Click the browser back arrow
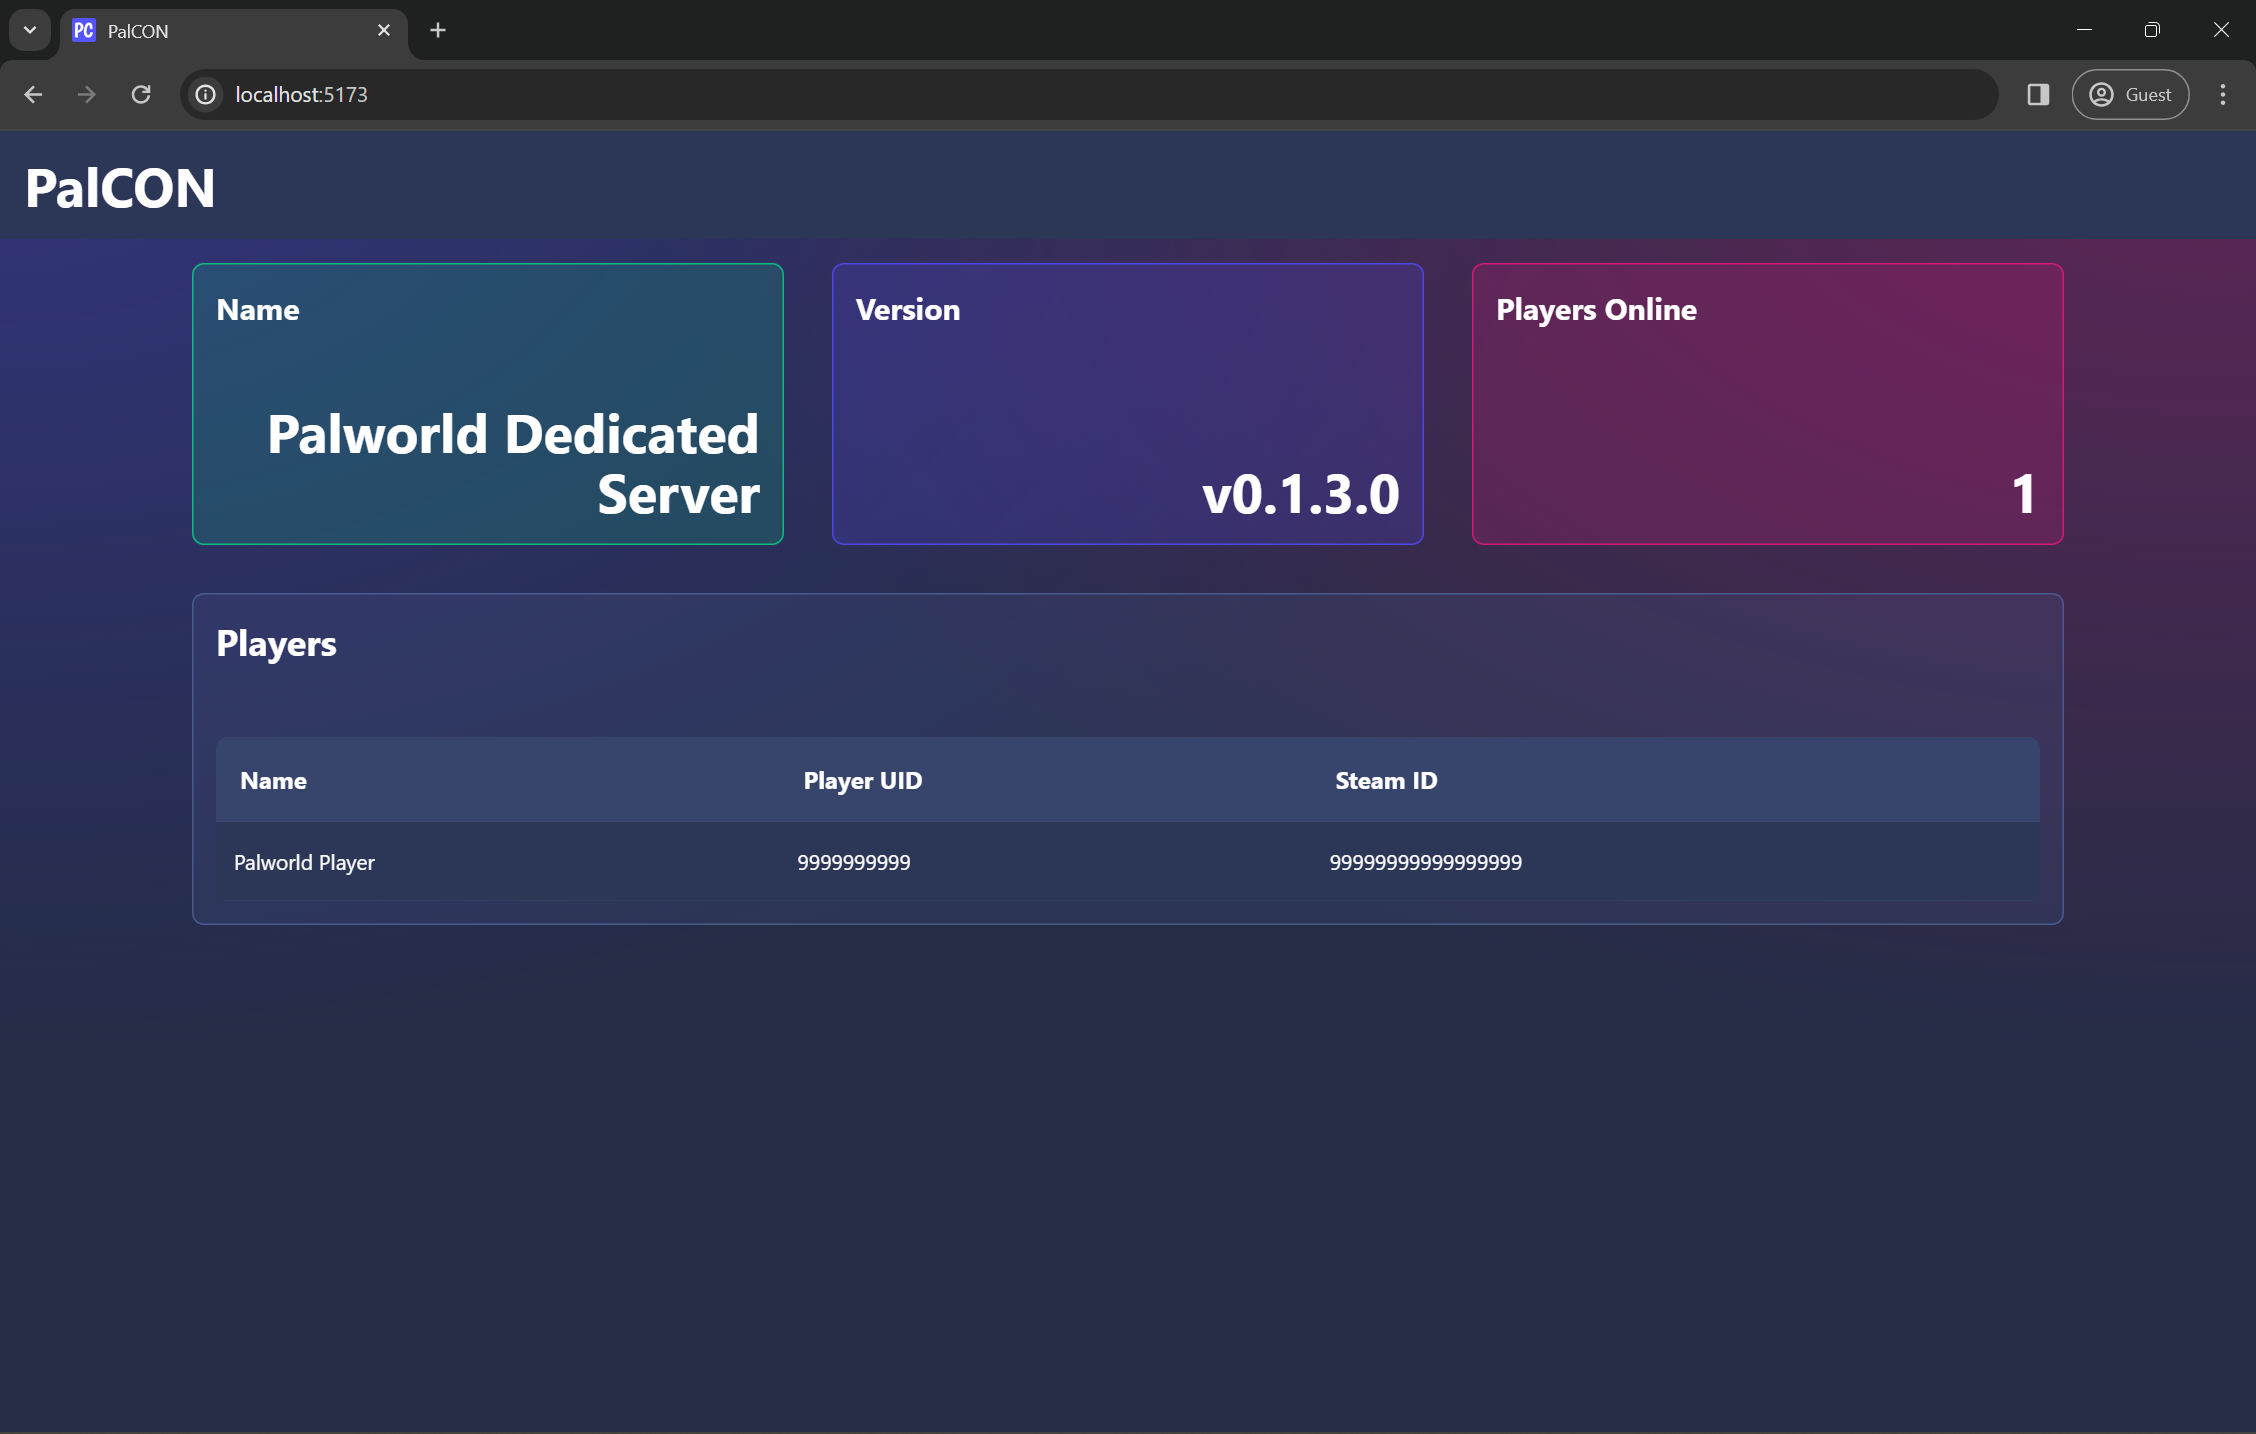Viewport: 2256px width, 1434px height. (33, 94)
